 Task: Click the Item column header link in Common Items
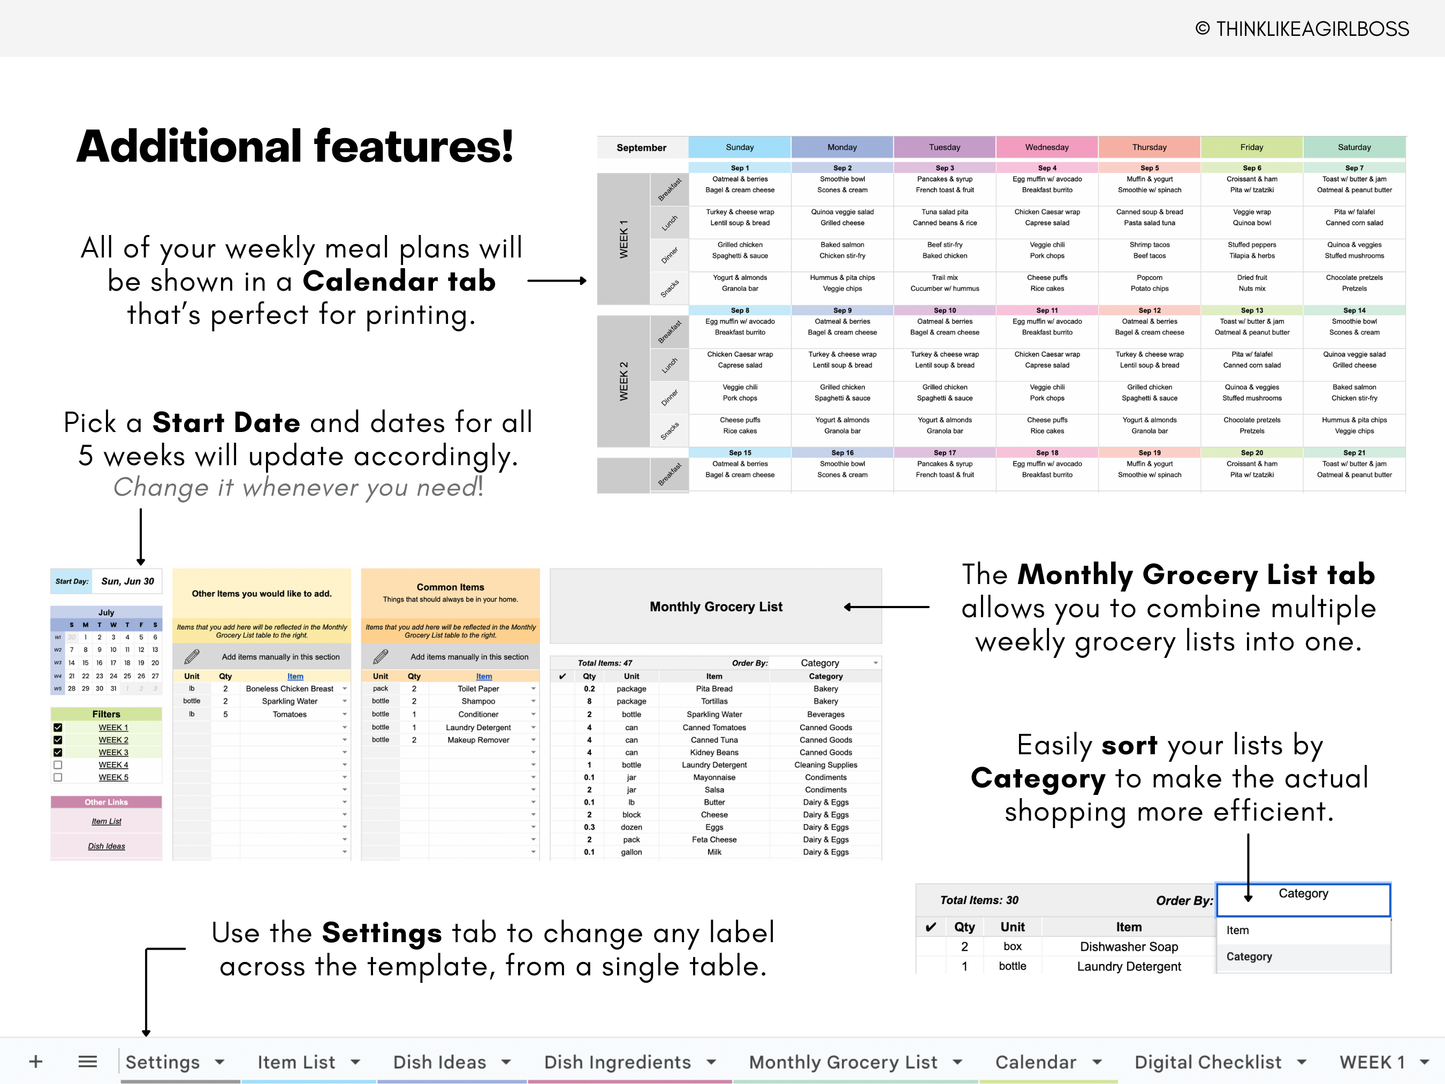(484, 676)
